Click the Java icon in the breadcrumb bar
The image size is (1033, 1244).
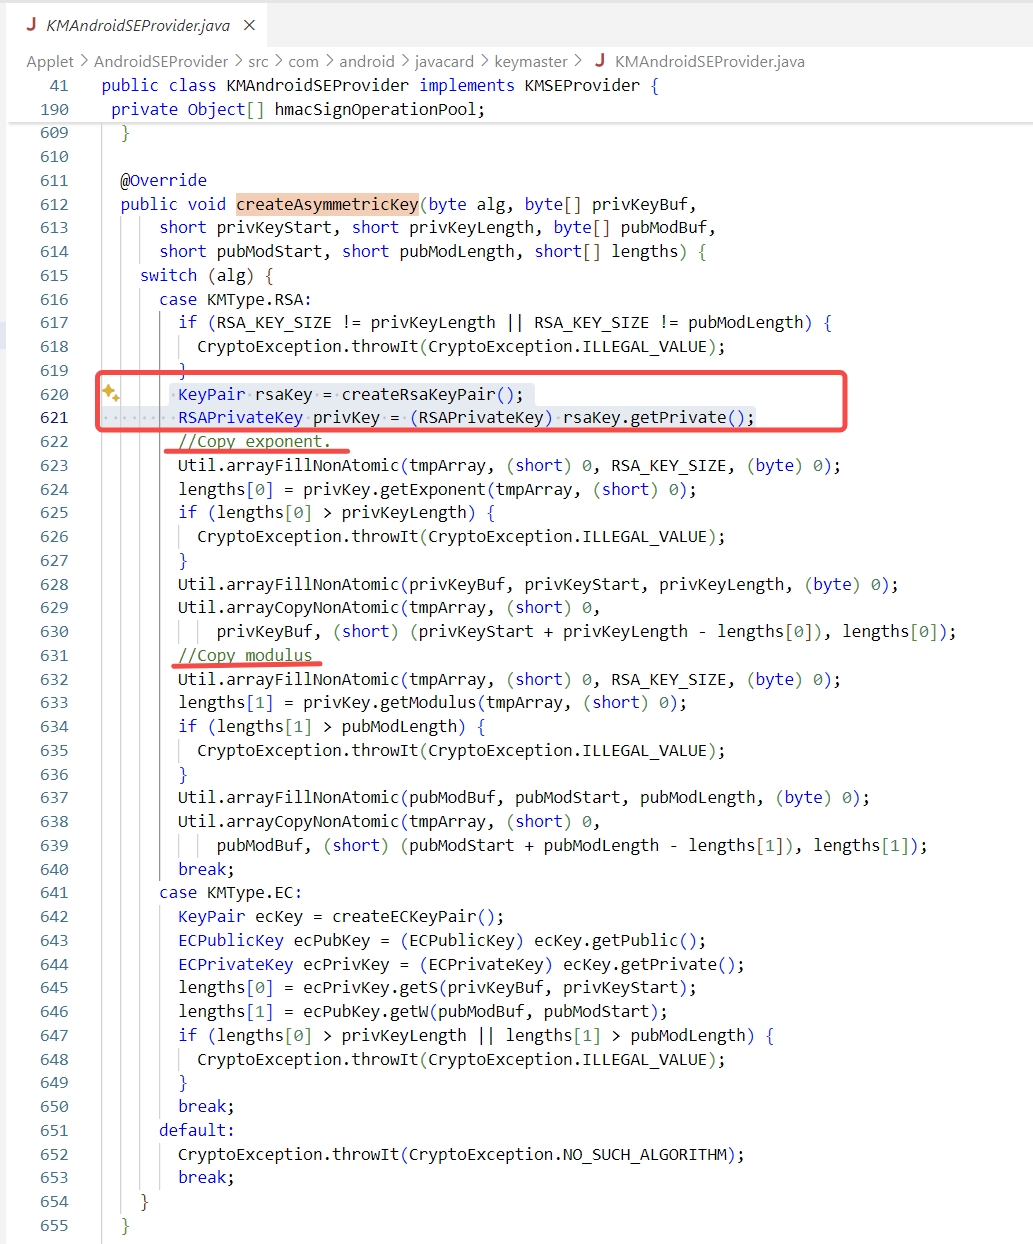click(x=598, y=61)
